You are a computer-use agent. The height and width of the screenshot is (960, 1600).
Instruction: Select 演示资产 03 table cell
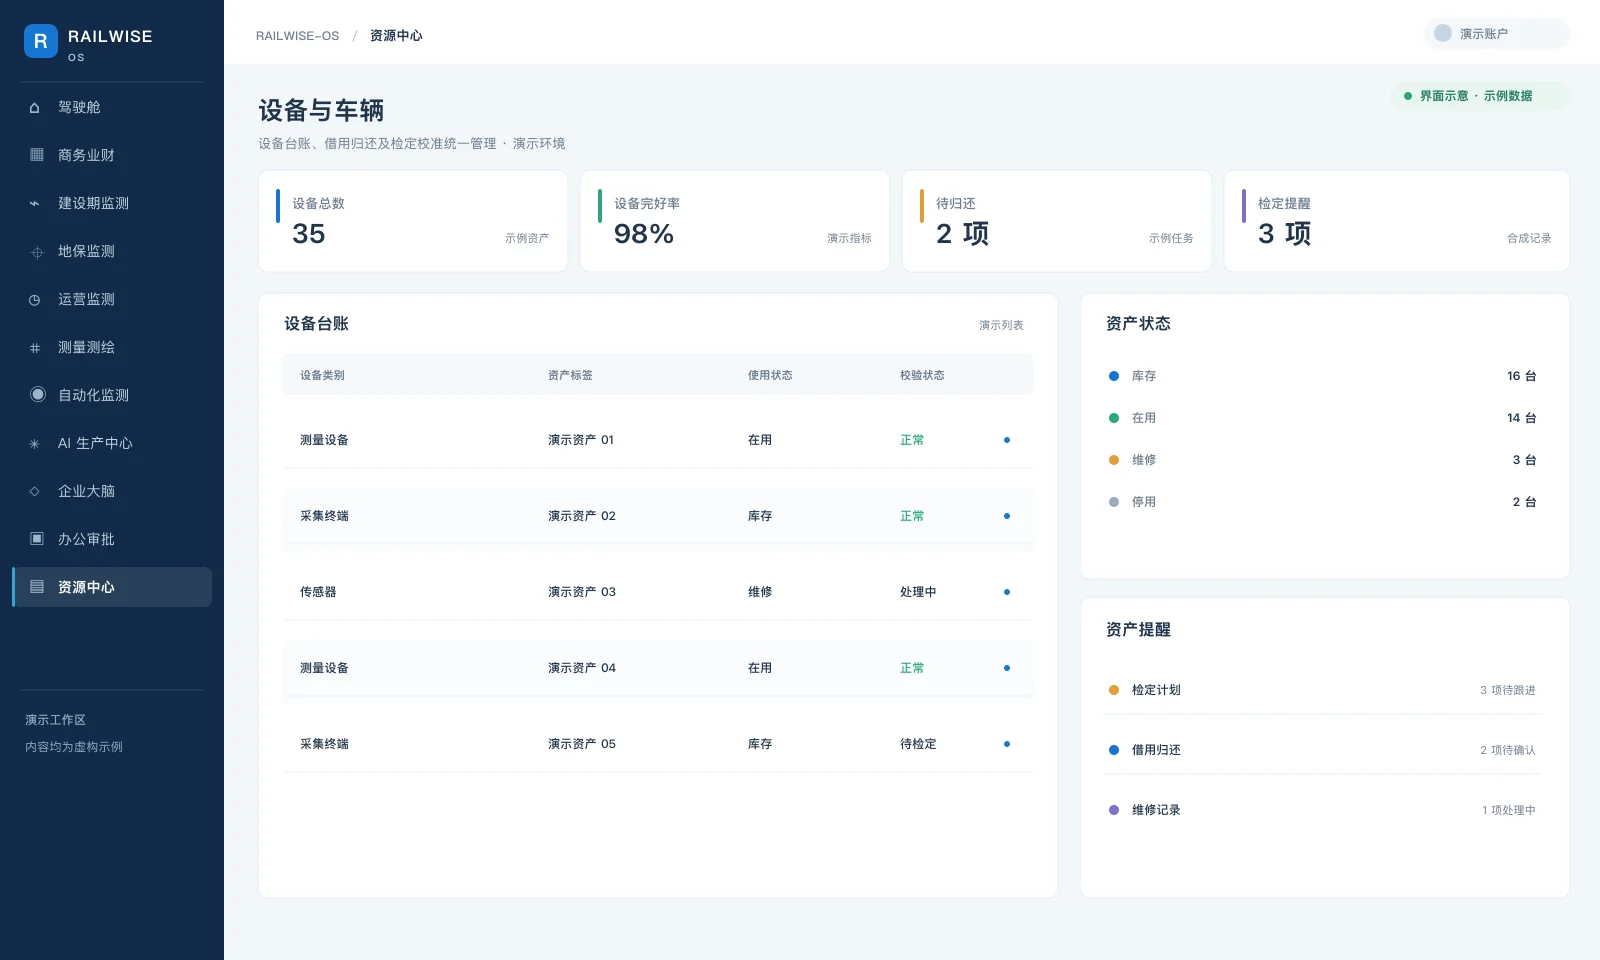pos(582,592)
